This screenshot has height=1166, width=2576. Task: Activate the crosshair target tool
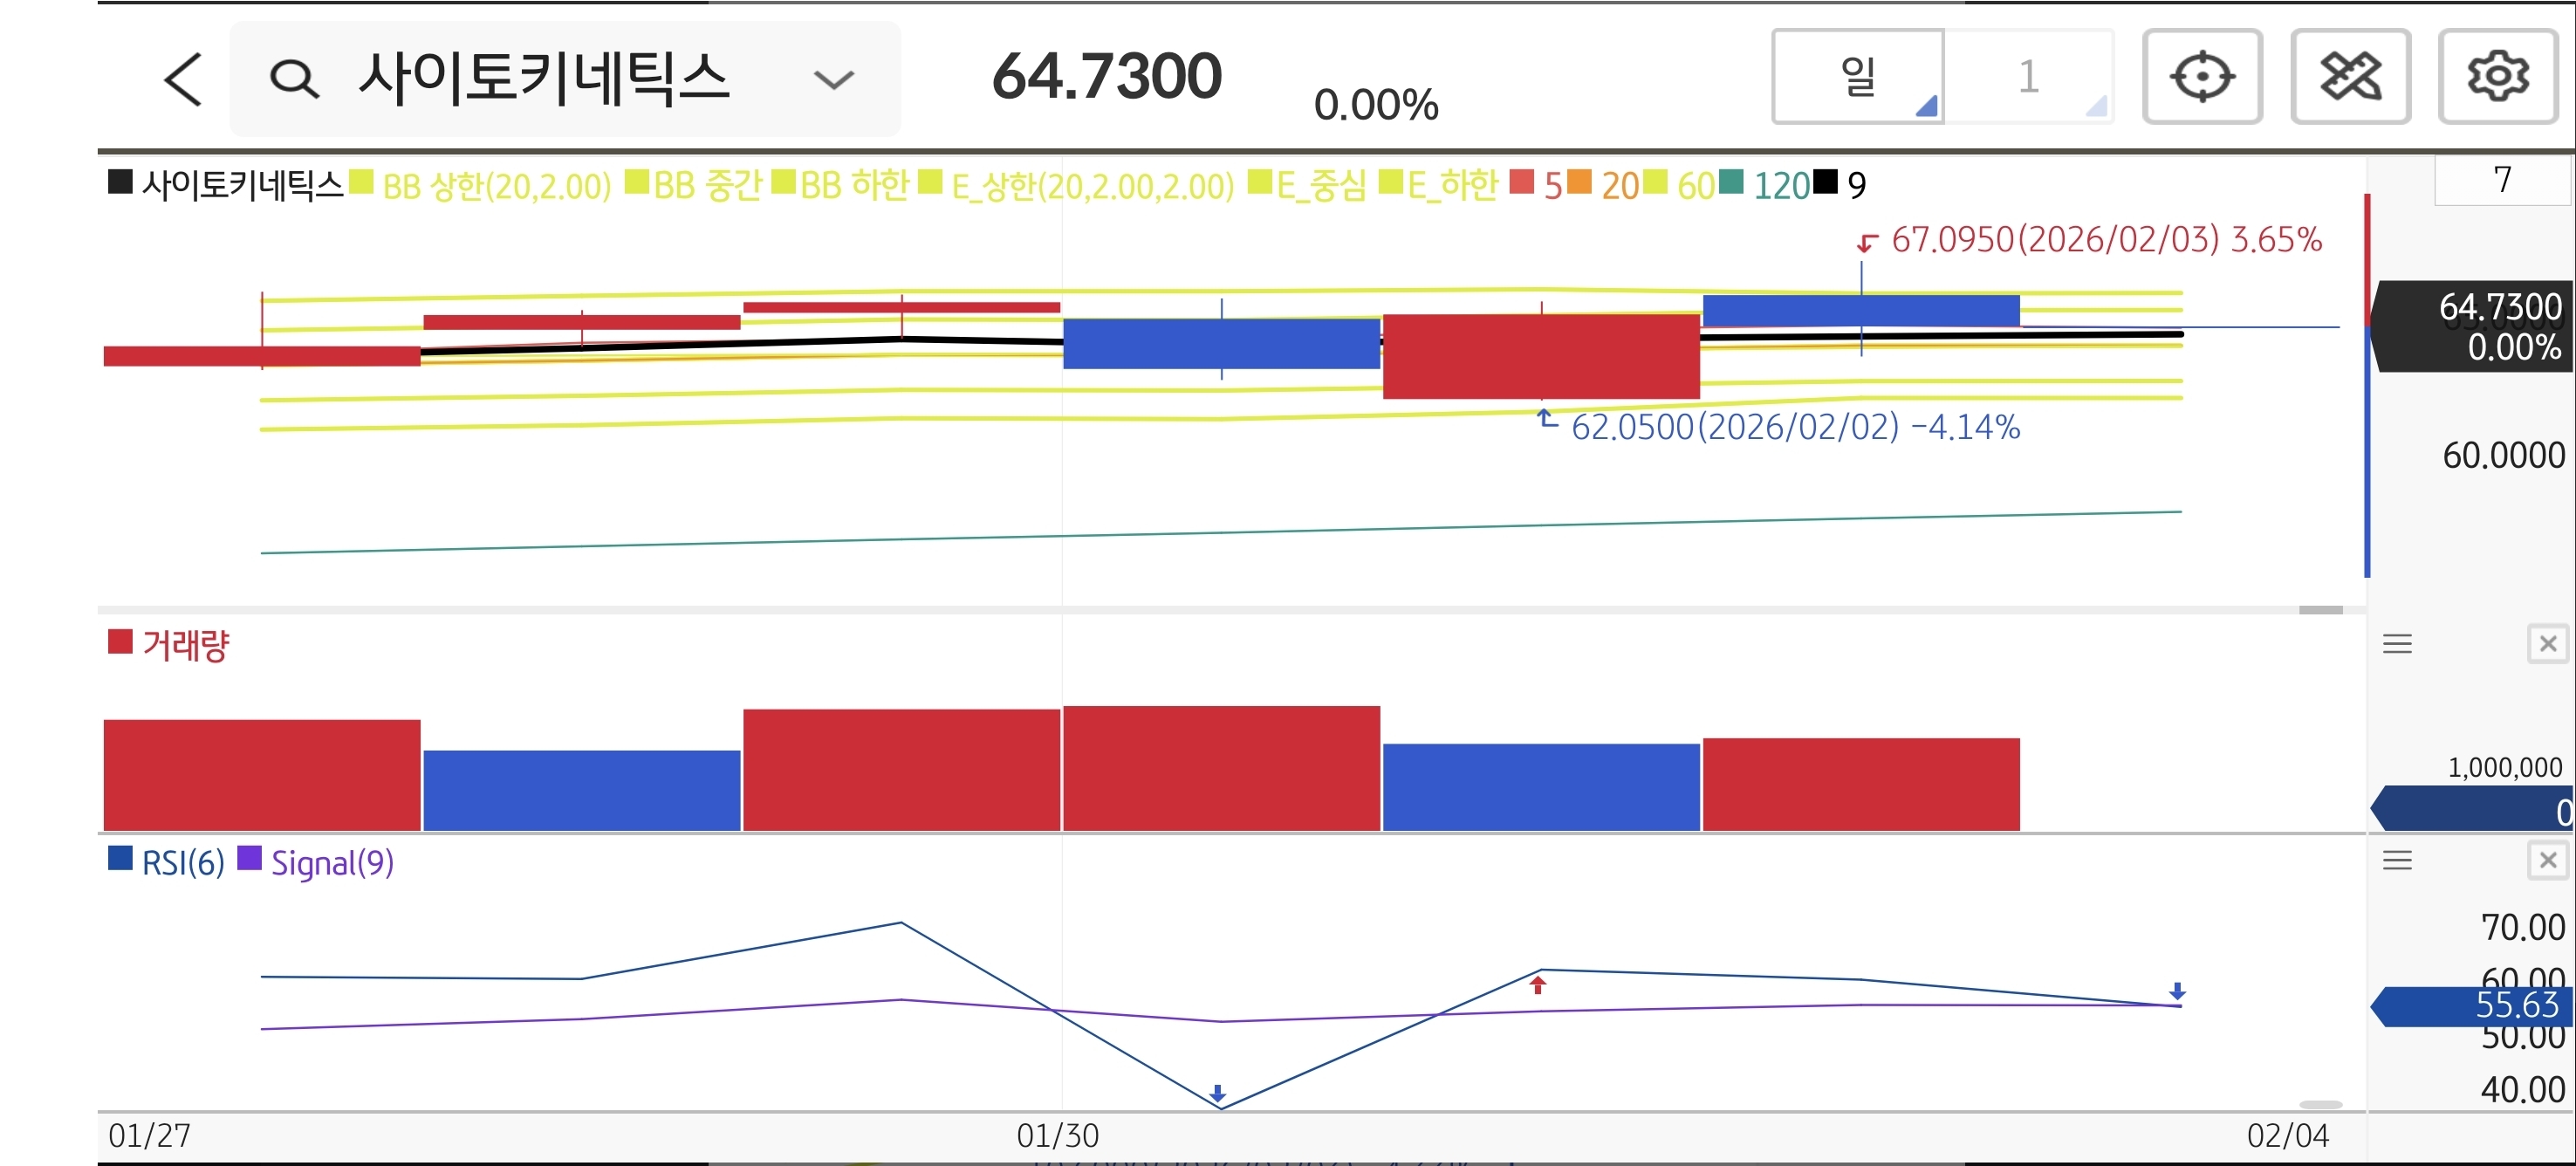[2202, 77]
